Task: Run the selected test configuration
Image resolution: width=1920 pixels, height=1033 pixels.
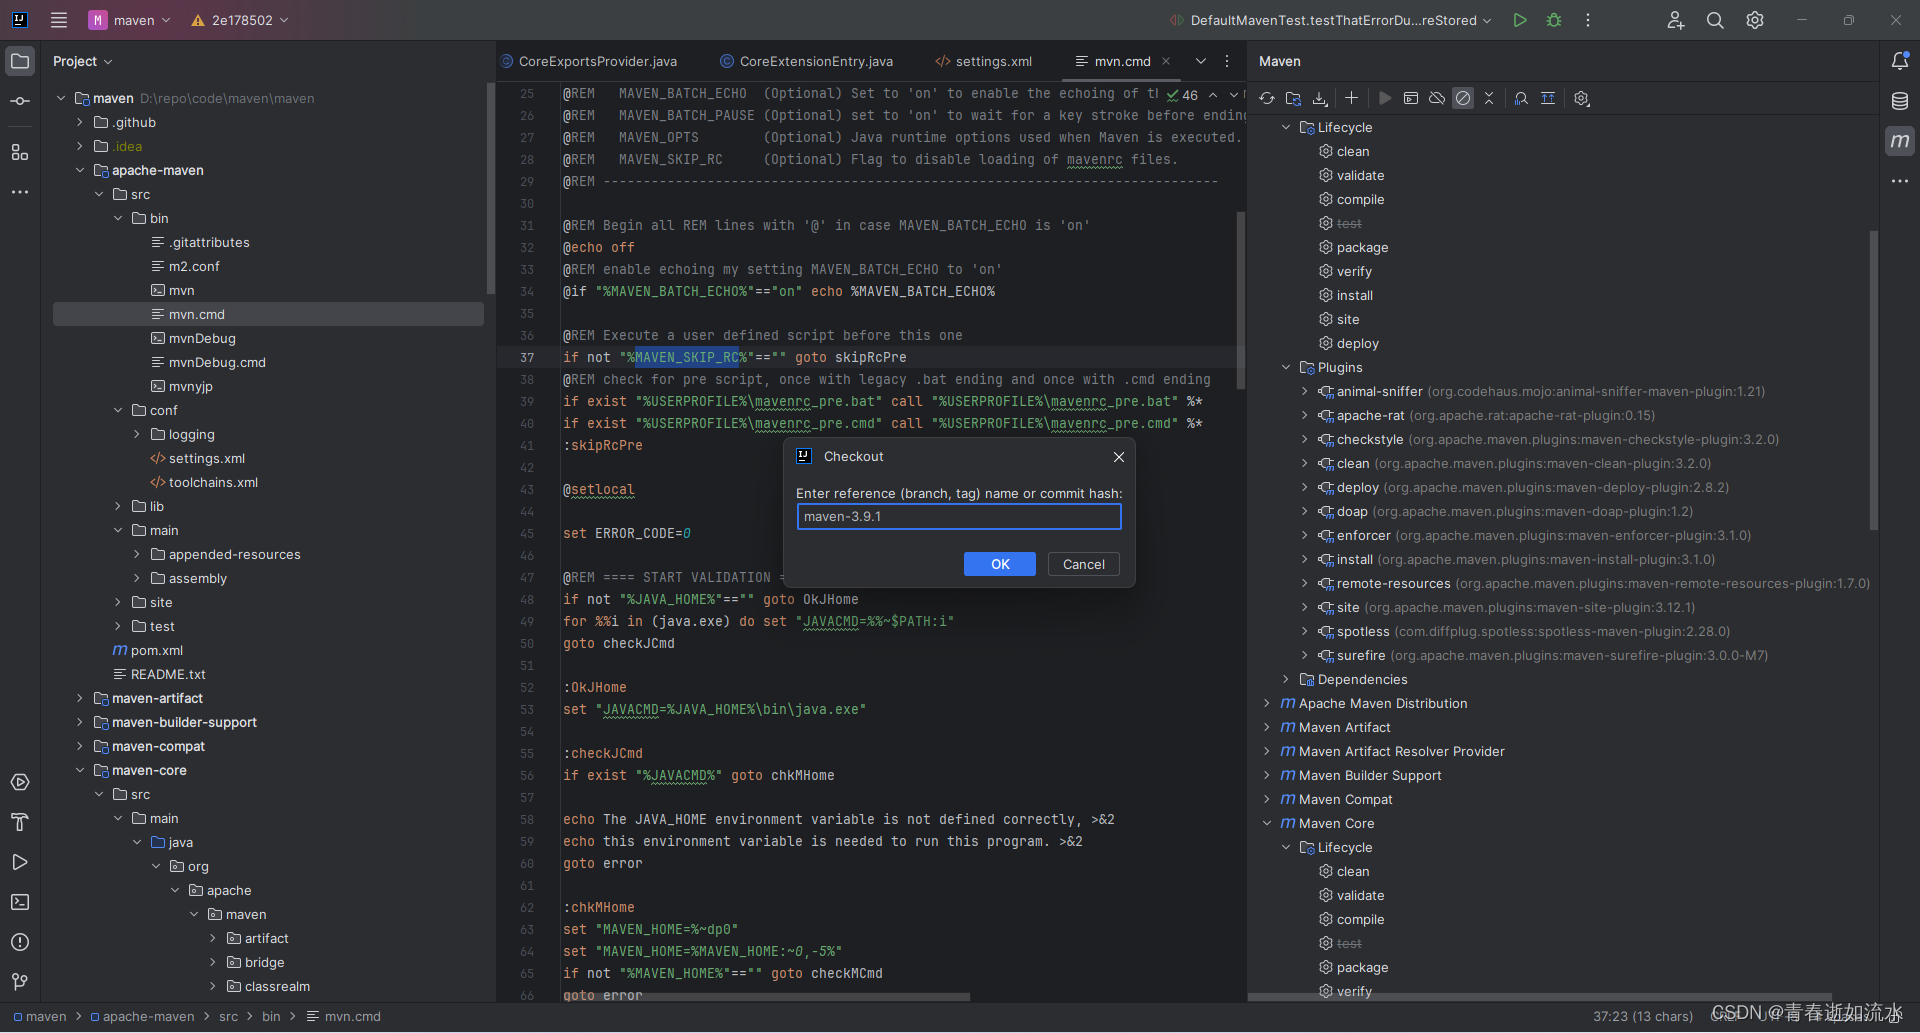Action: tap(1520, 20)
